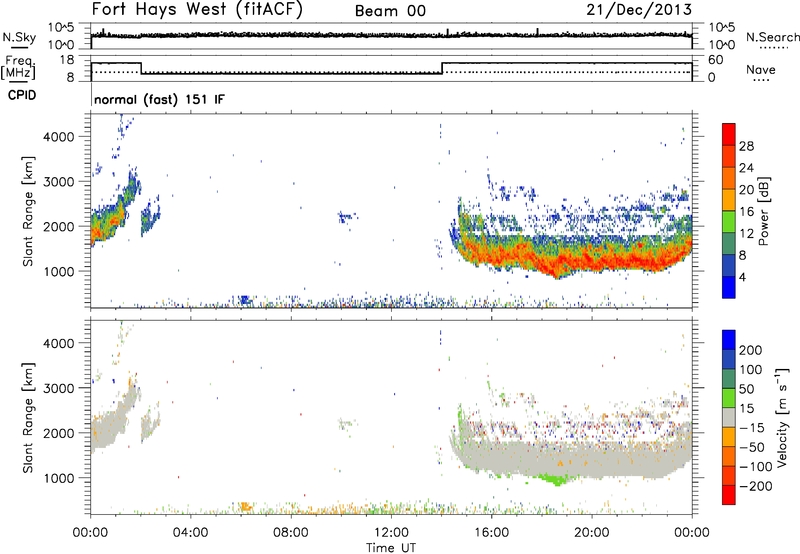
Task: Click the 'Power [dB]' color bar label
Action: [764, 211]
